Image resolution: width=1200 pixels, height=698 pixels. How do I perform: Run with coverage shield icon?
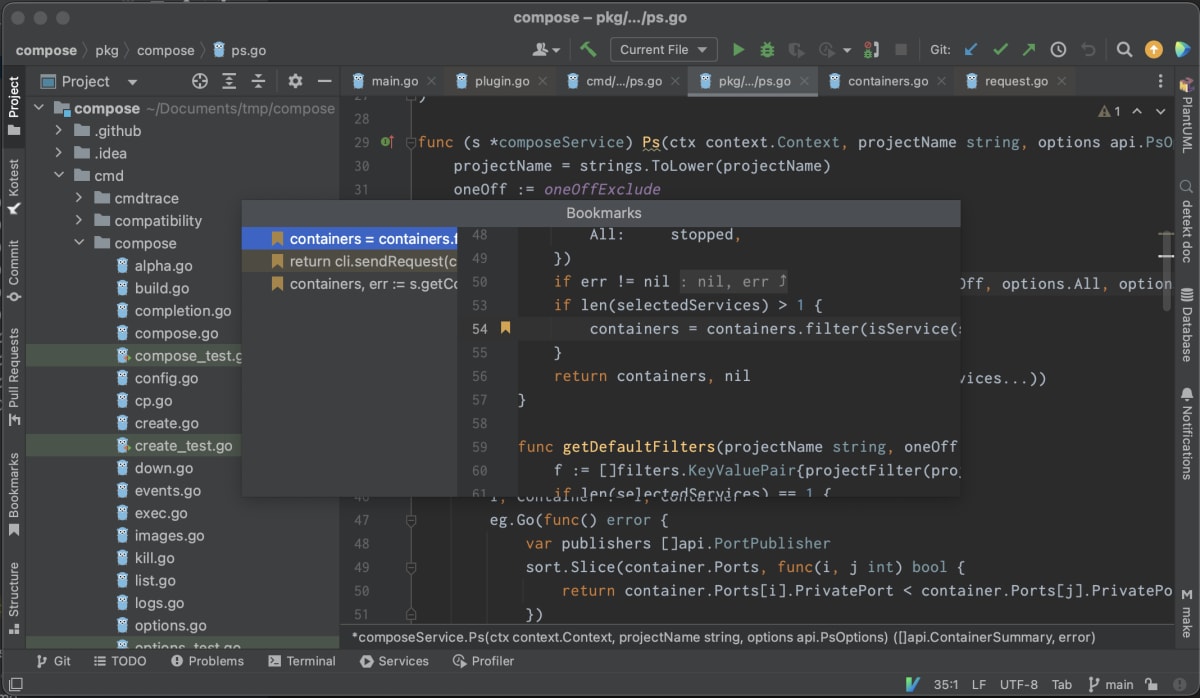coord(796,49)
